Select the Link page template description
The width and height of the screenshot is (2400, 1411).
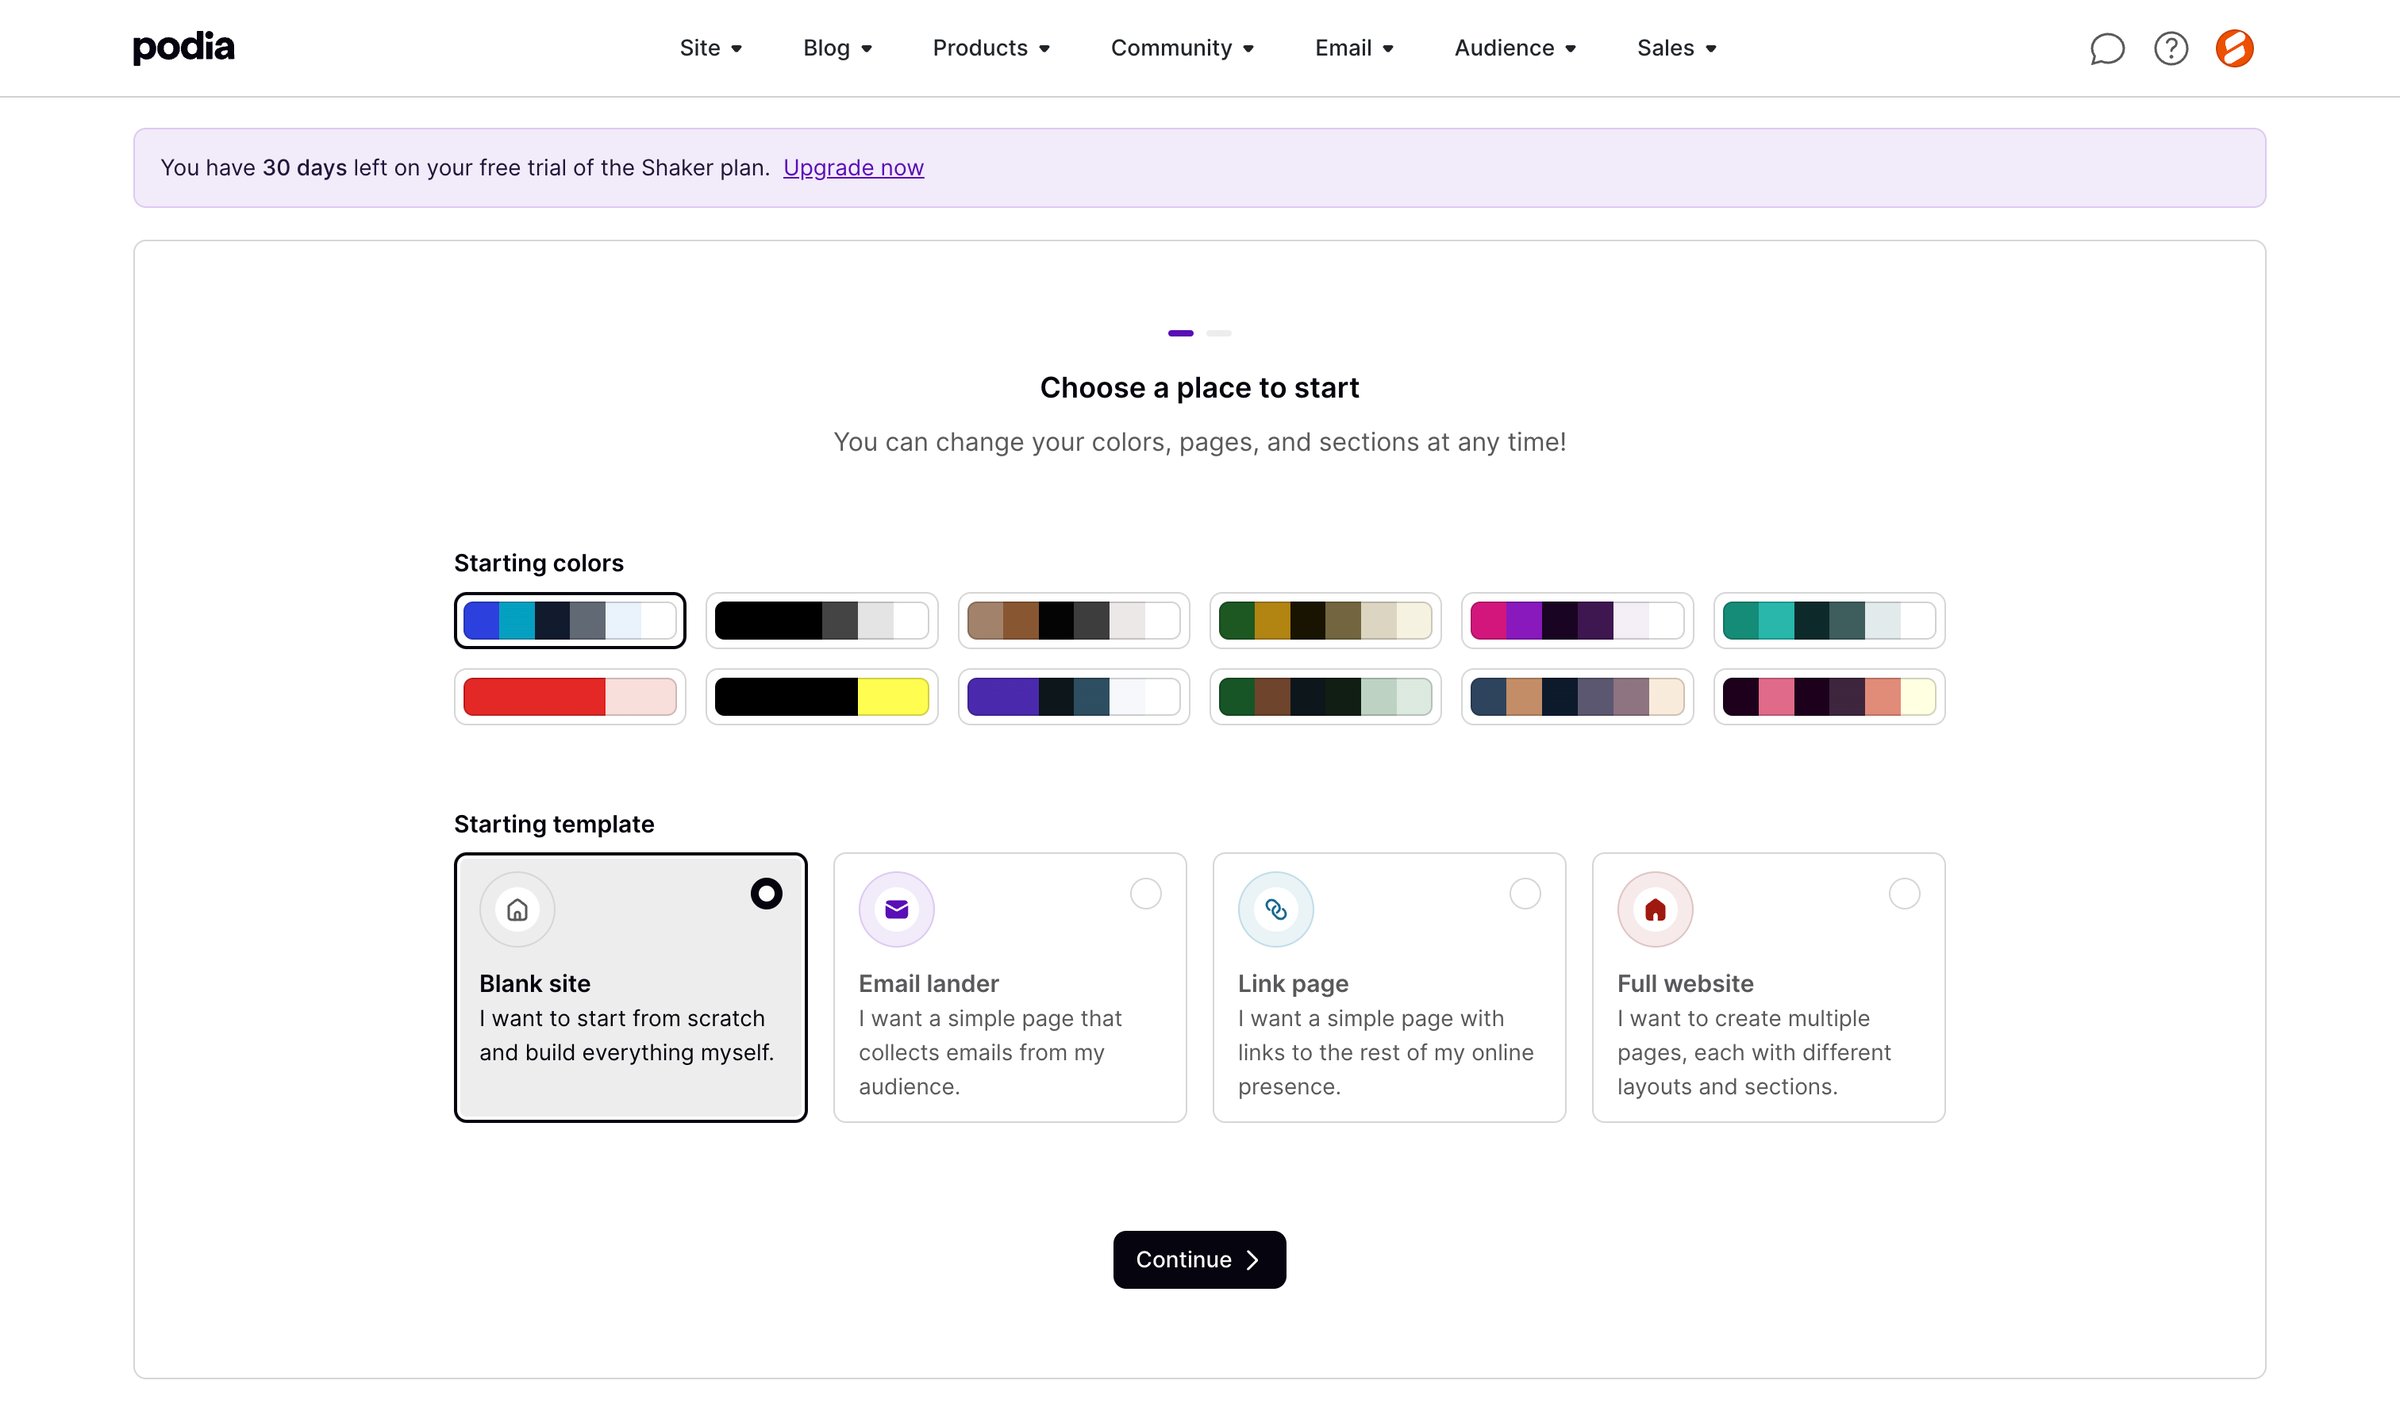pyautogui.click(x=1385, y=1052)
